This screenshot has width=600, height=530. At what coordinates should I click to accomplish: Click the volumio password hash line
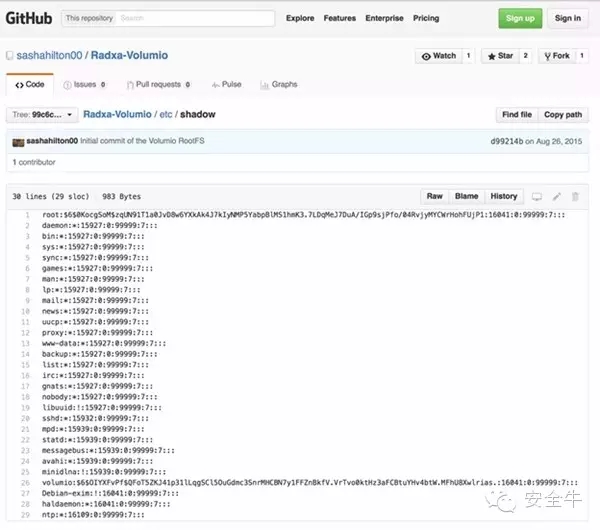(x=310, y=483)
